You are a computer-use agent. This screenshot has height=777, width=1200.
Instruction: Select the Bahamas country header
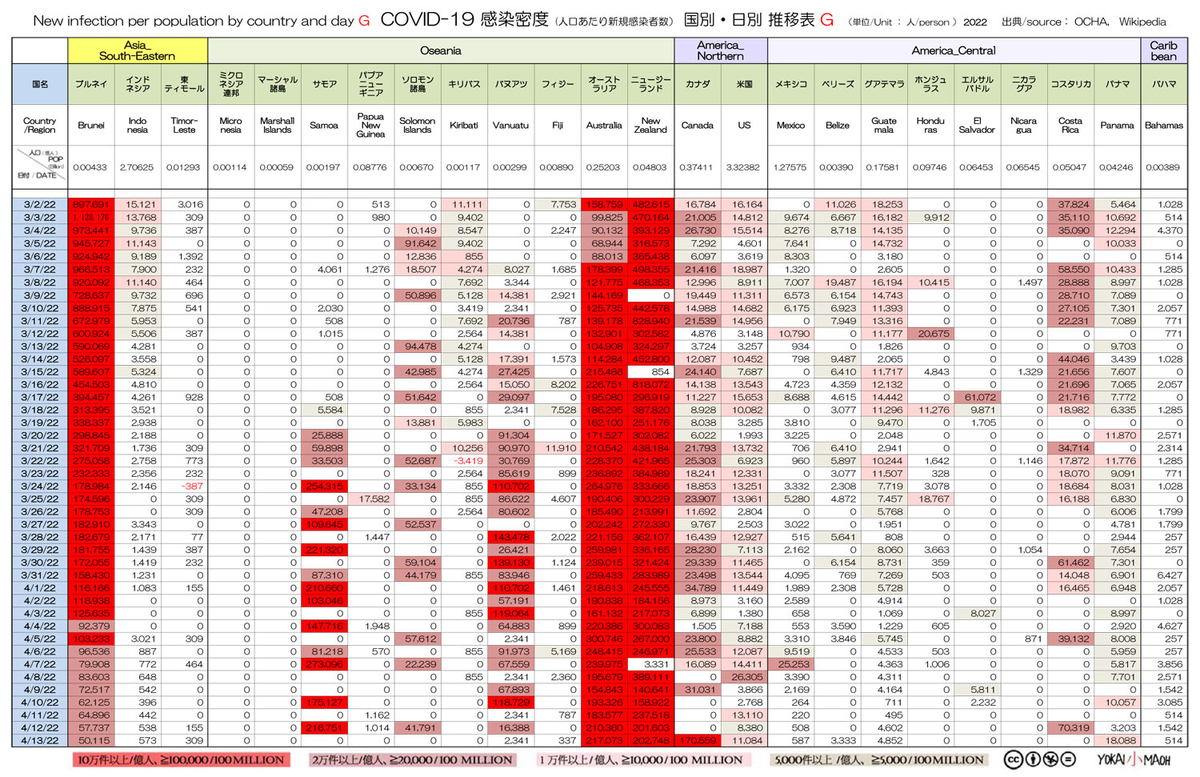pyautogui.click(x=1163, y=127)
